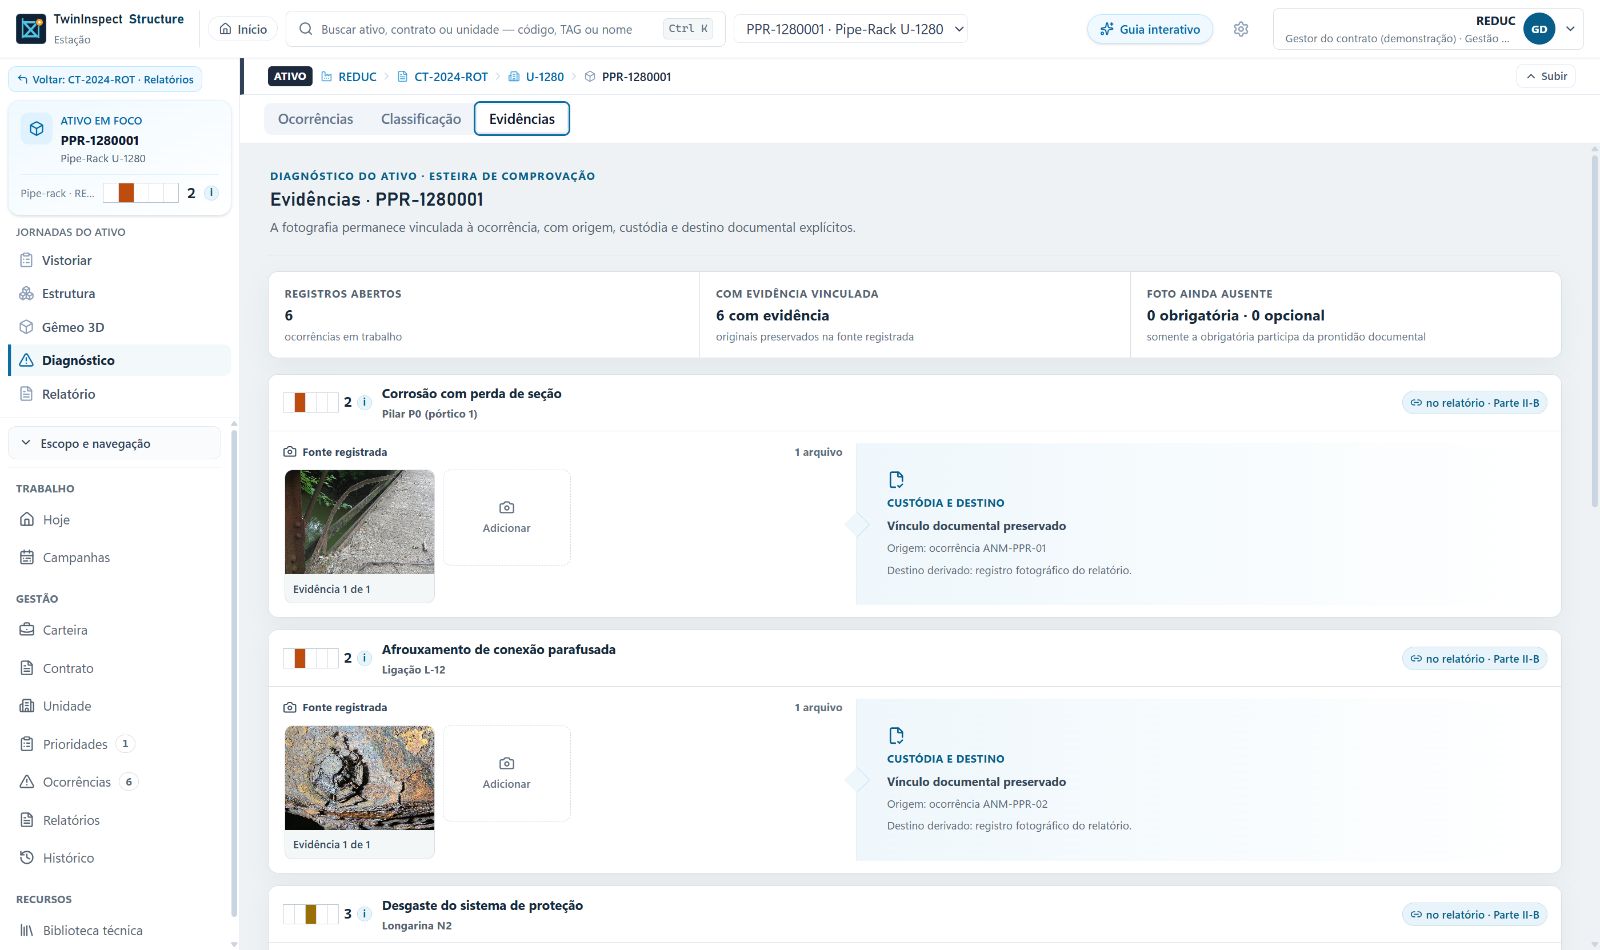This screenshot has width=1600, height=950.
Task: Click the camera icon beside Fonte registrada in Afrouxamento card
Action: point(290,707)
